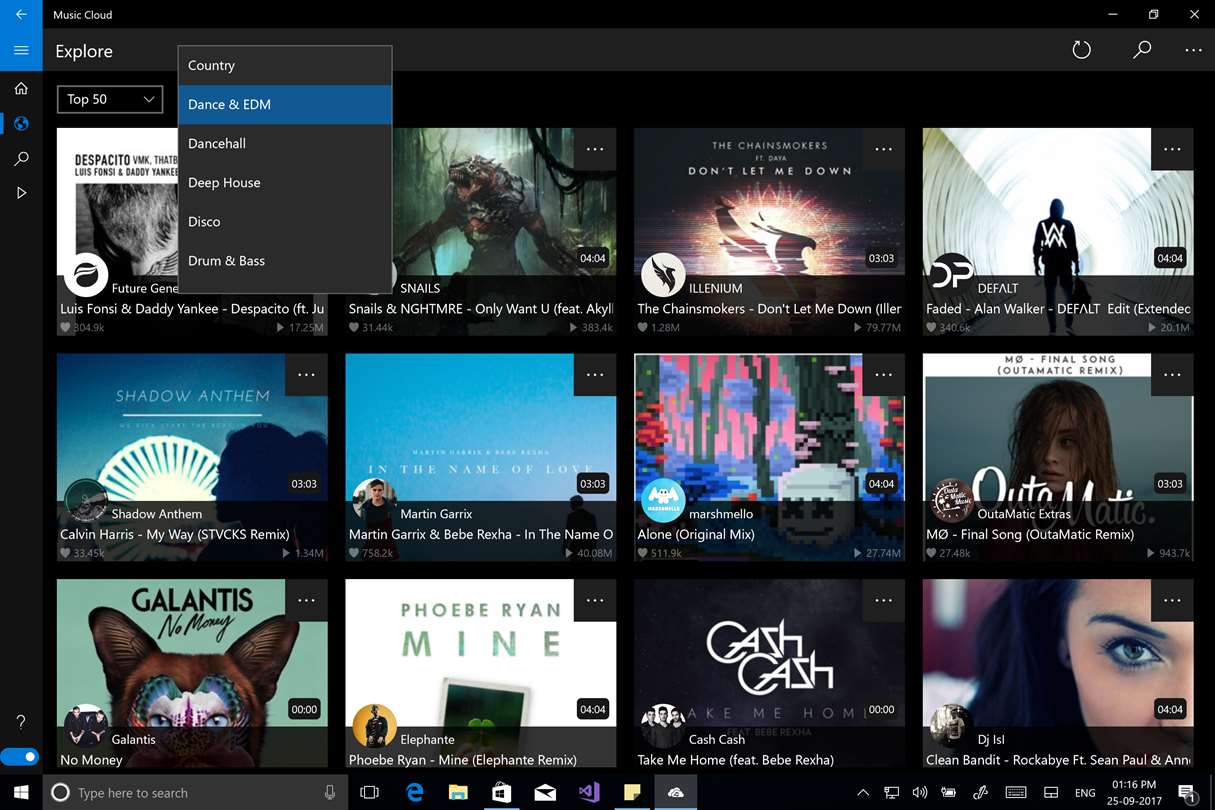Launch Microsoft Edge from the taskbar
Screen dimensions: 1215x810
point(414,792)
